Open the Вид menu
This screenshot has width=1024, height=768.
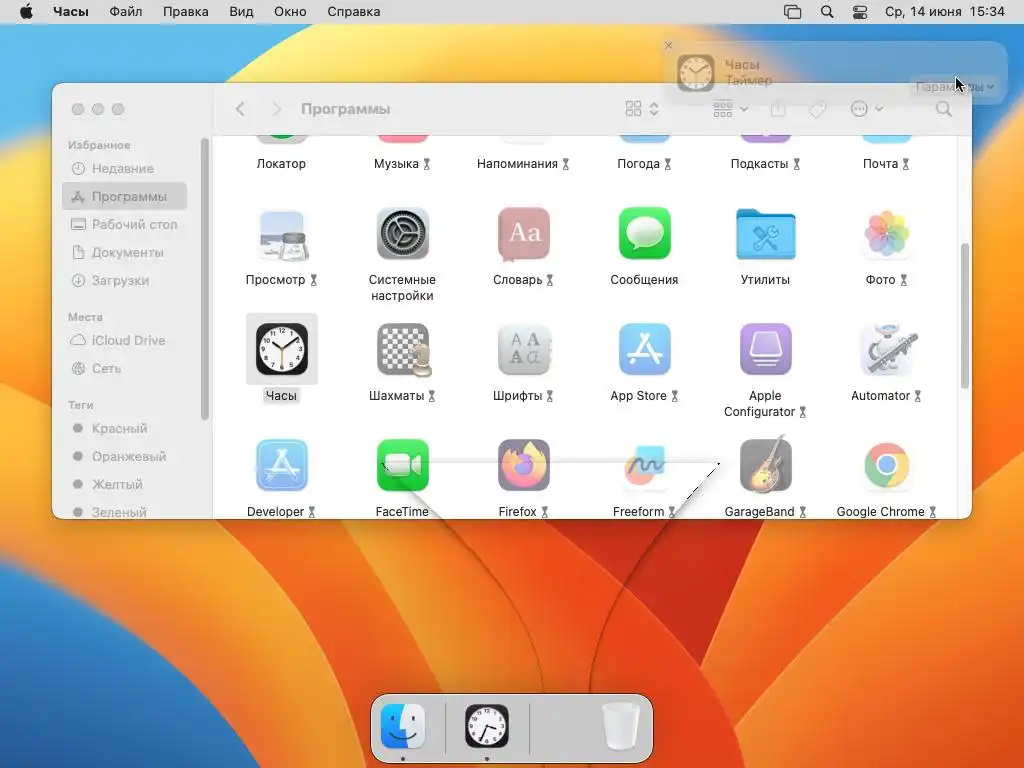(241, 12)
